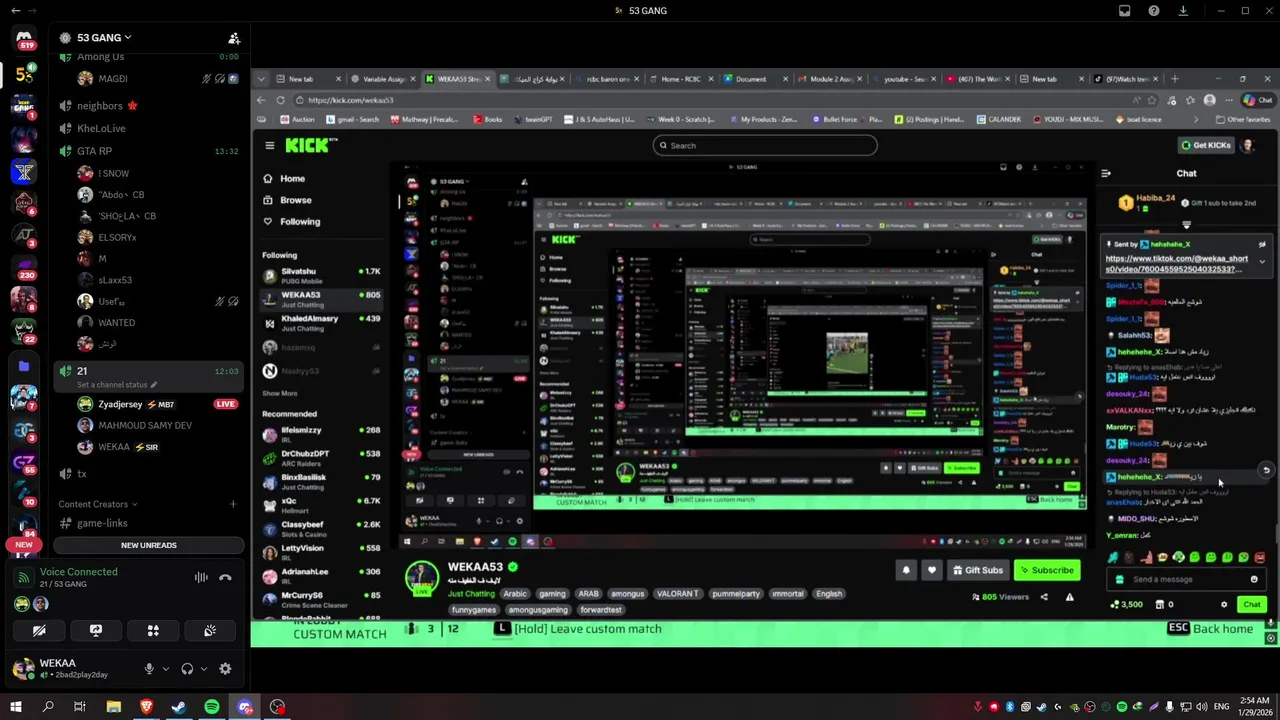Open the server icon showing 22 badge
Viewport: 1280px width, 720px height.
[x=24, y=331]
